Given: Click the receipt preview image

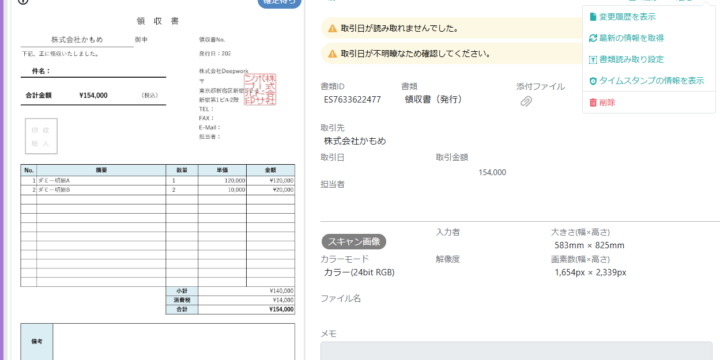Looking at the screenshot, I should click(158, 184).
